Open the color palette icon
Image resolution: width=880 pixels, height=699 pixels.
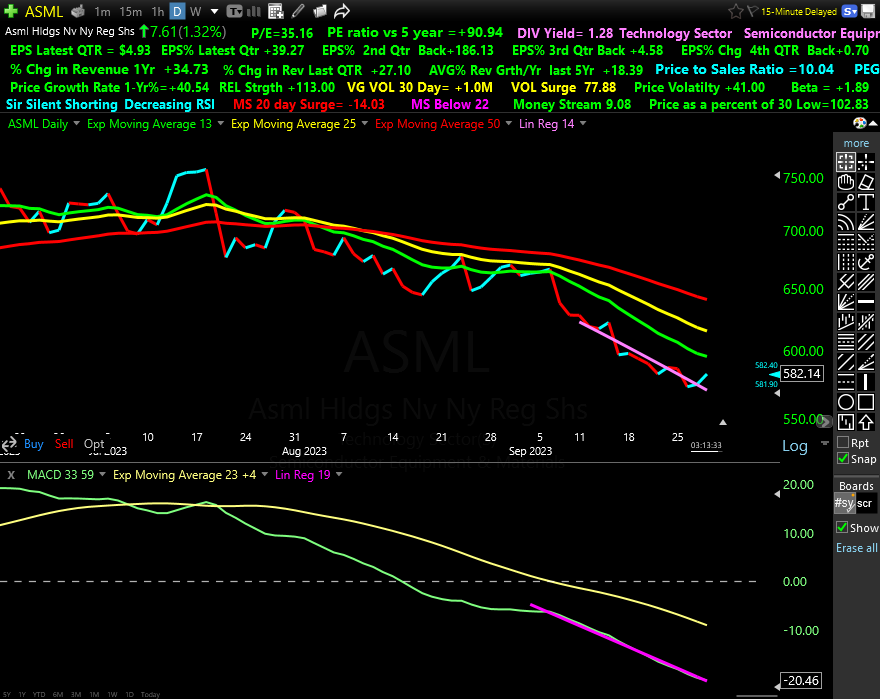point(860,123)
